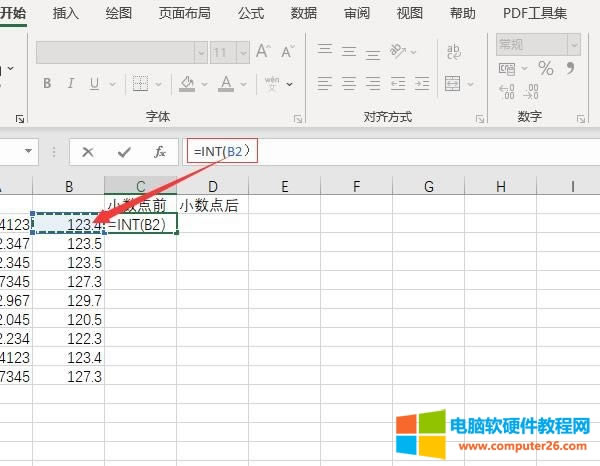
Task: Open the 页面布局 ribbon tab
Action: 184,13
